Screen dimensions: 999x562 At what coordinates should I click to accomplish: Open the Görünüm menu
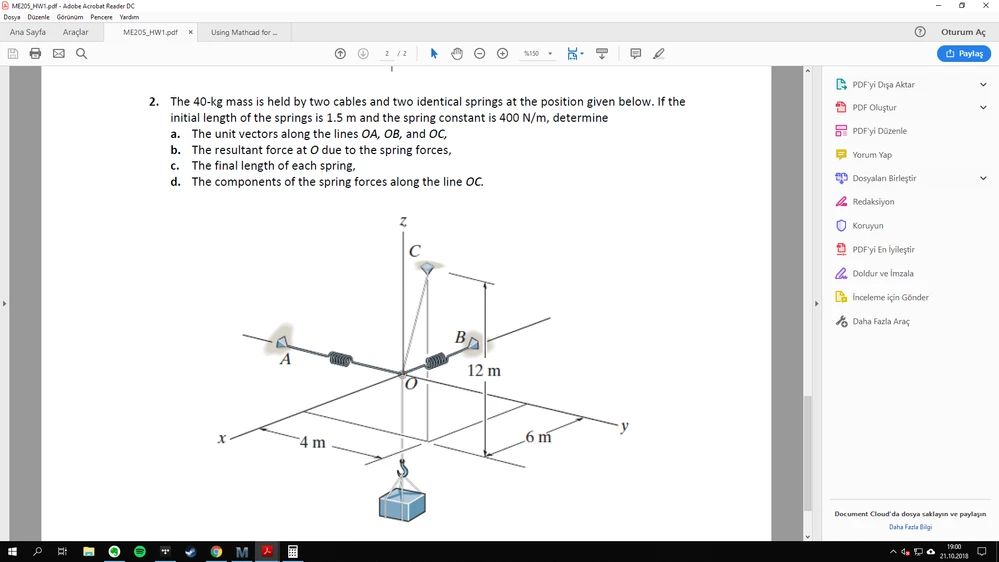(x=69, y=17)
